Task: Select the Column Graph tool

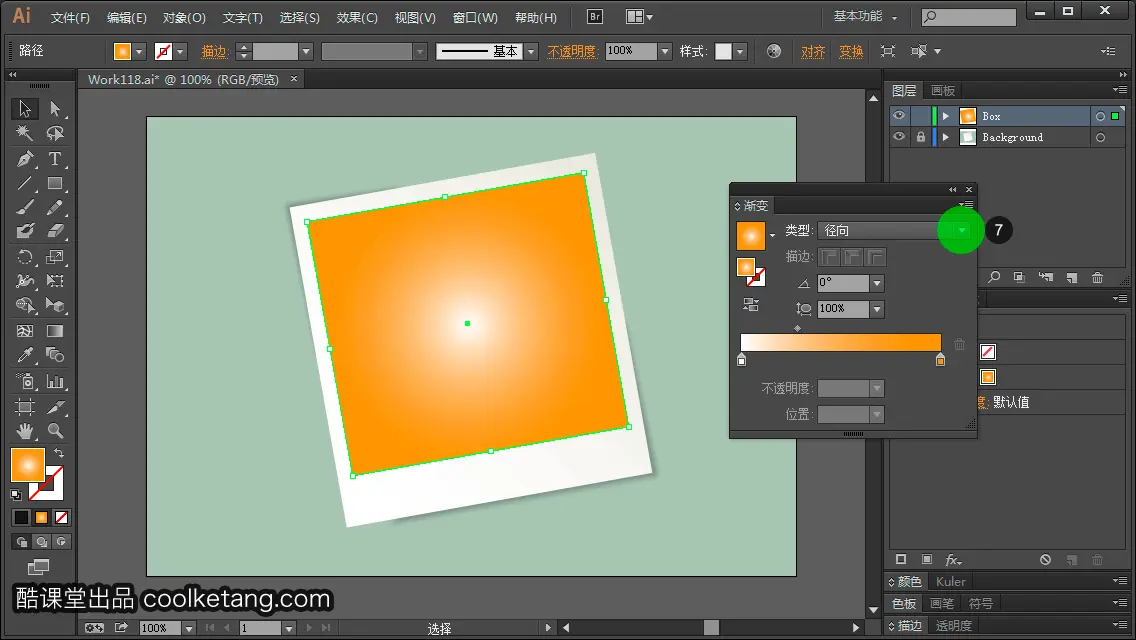Action: pyautogui.click(x=55, y=381)
